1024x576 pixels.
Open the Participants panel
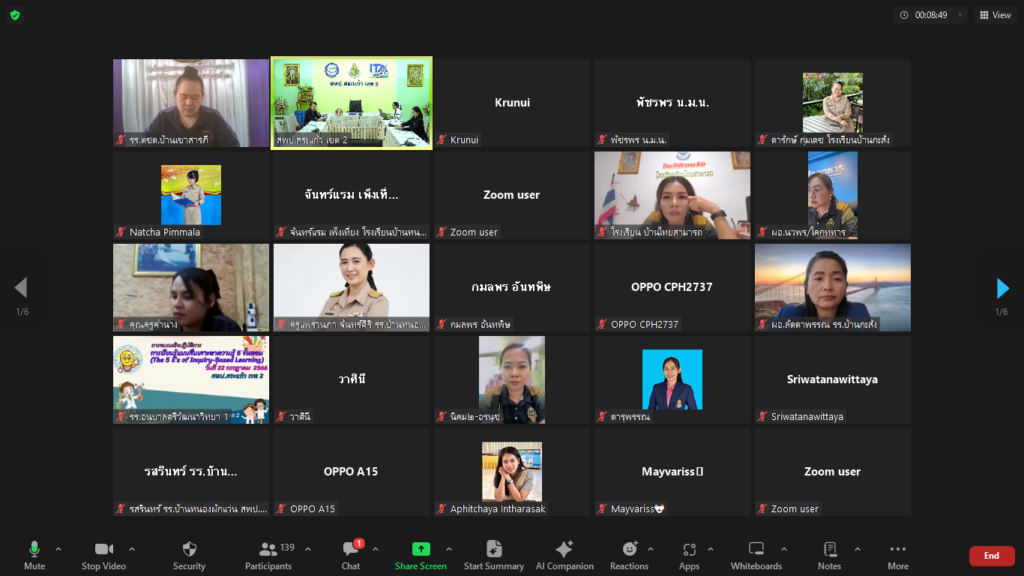(267, 554)
